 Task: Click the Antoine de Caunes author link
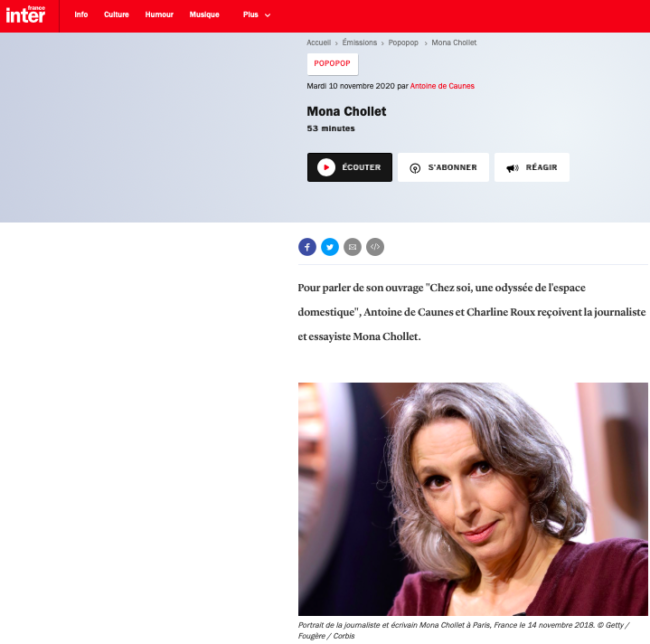(x=442, y=86)
